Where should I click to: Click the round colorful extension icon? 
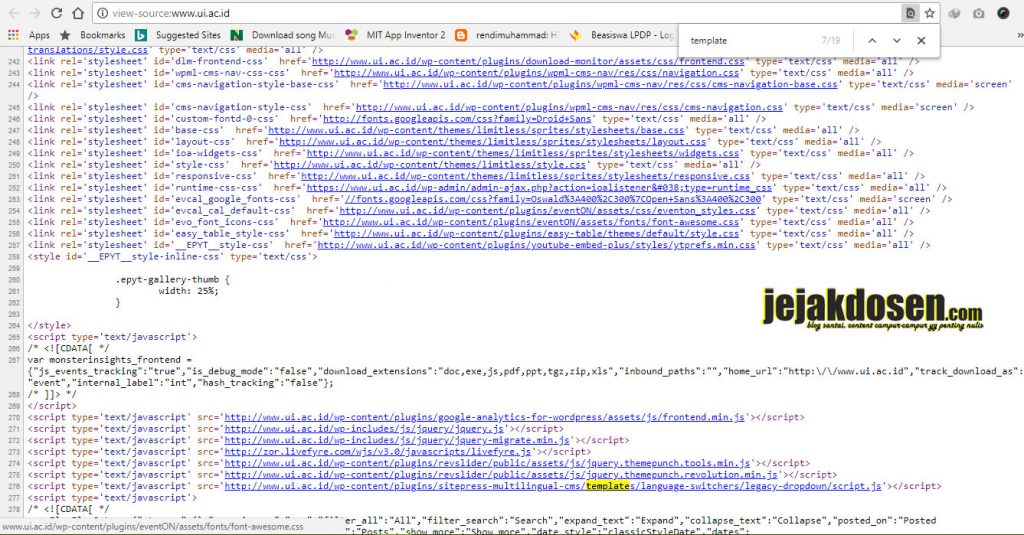point(1003,13)
